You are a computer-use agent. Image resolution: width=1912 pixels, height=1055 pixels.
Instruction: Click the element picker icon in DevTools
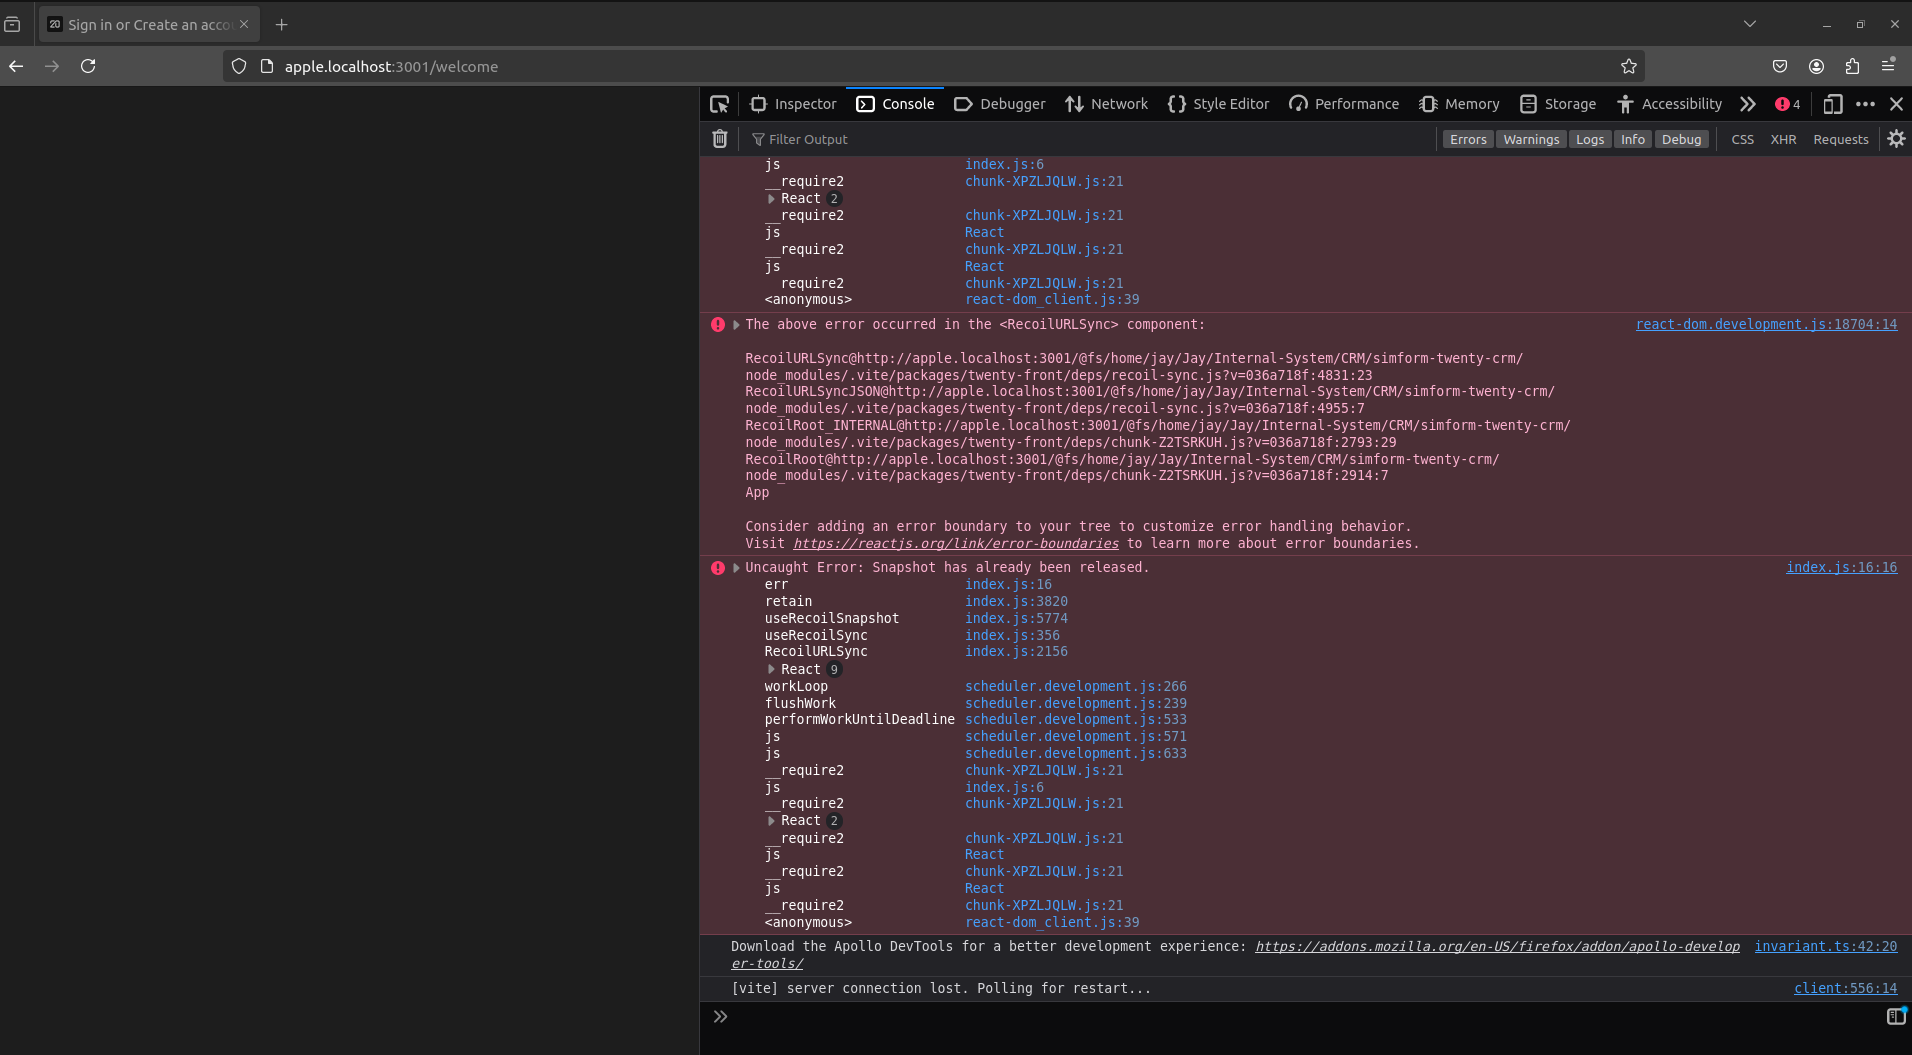[x=719, y=104]
